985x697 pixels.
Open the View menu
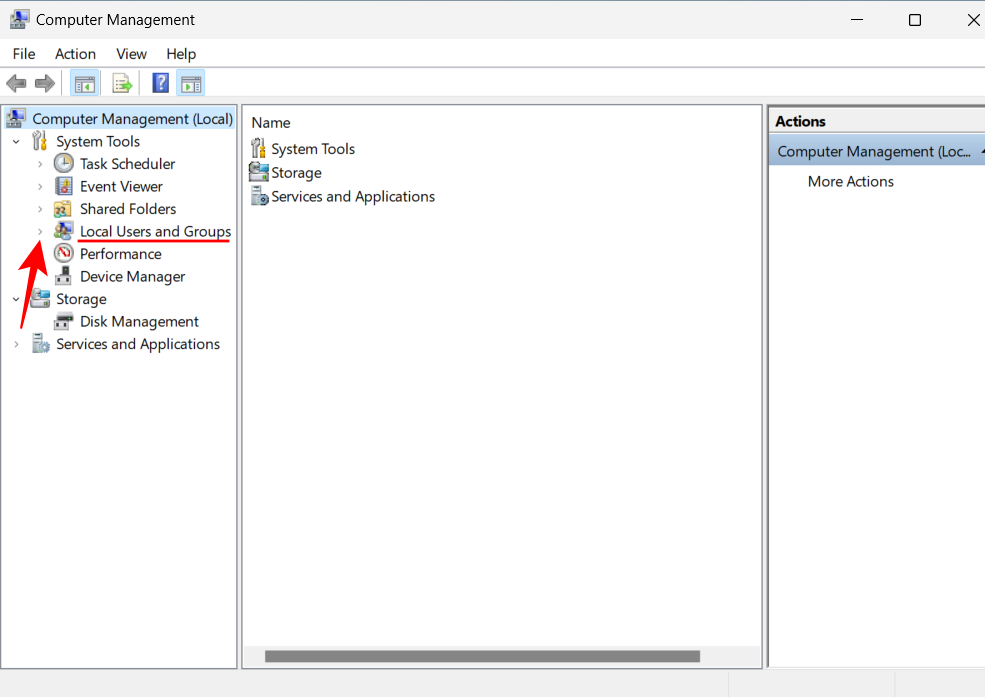point(131,54)
